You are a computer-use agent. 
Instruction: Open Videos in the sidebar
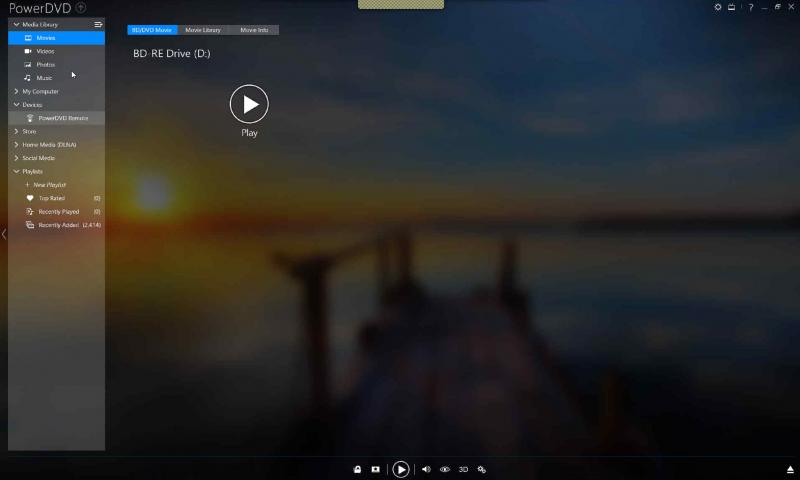point(56,51)
